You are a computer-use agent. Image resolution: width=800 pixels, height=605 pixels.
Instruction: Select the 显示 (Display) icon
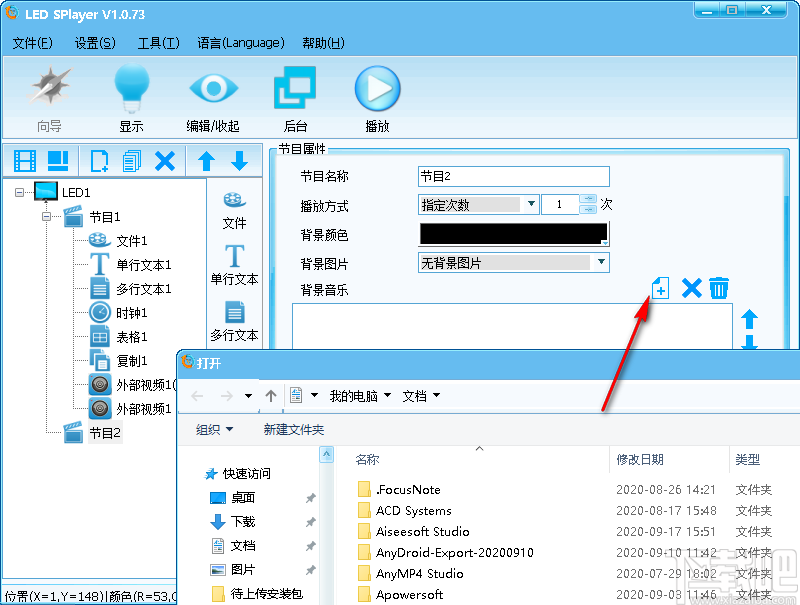133,88
